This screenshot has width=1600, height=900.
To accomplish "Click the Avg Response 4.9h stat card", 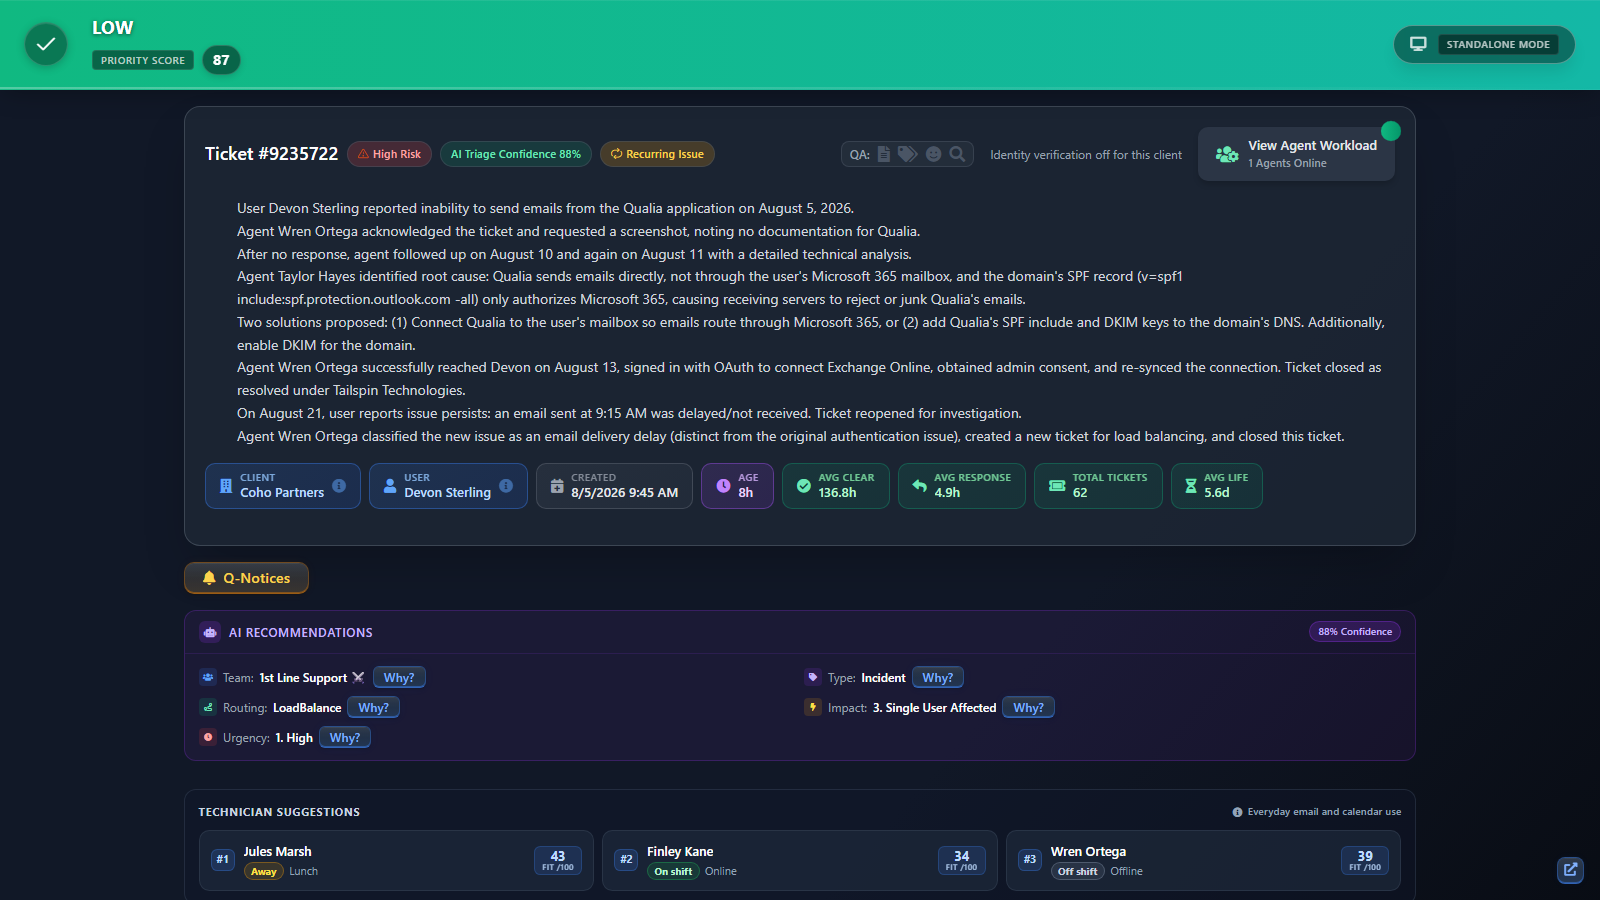I will point(962,486).
